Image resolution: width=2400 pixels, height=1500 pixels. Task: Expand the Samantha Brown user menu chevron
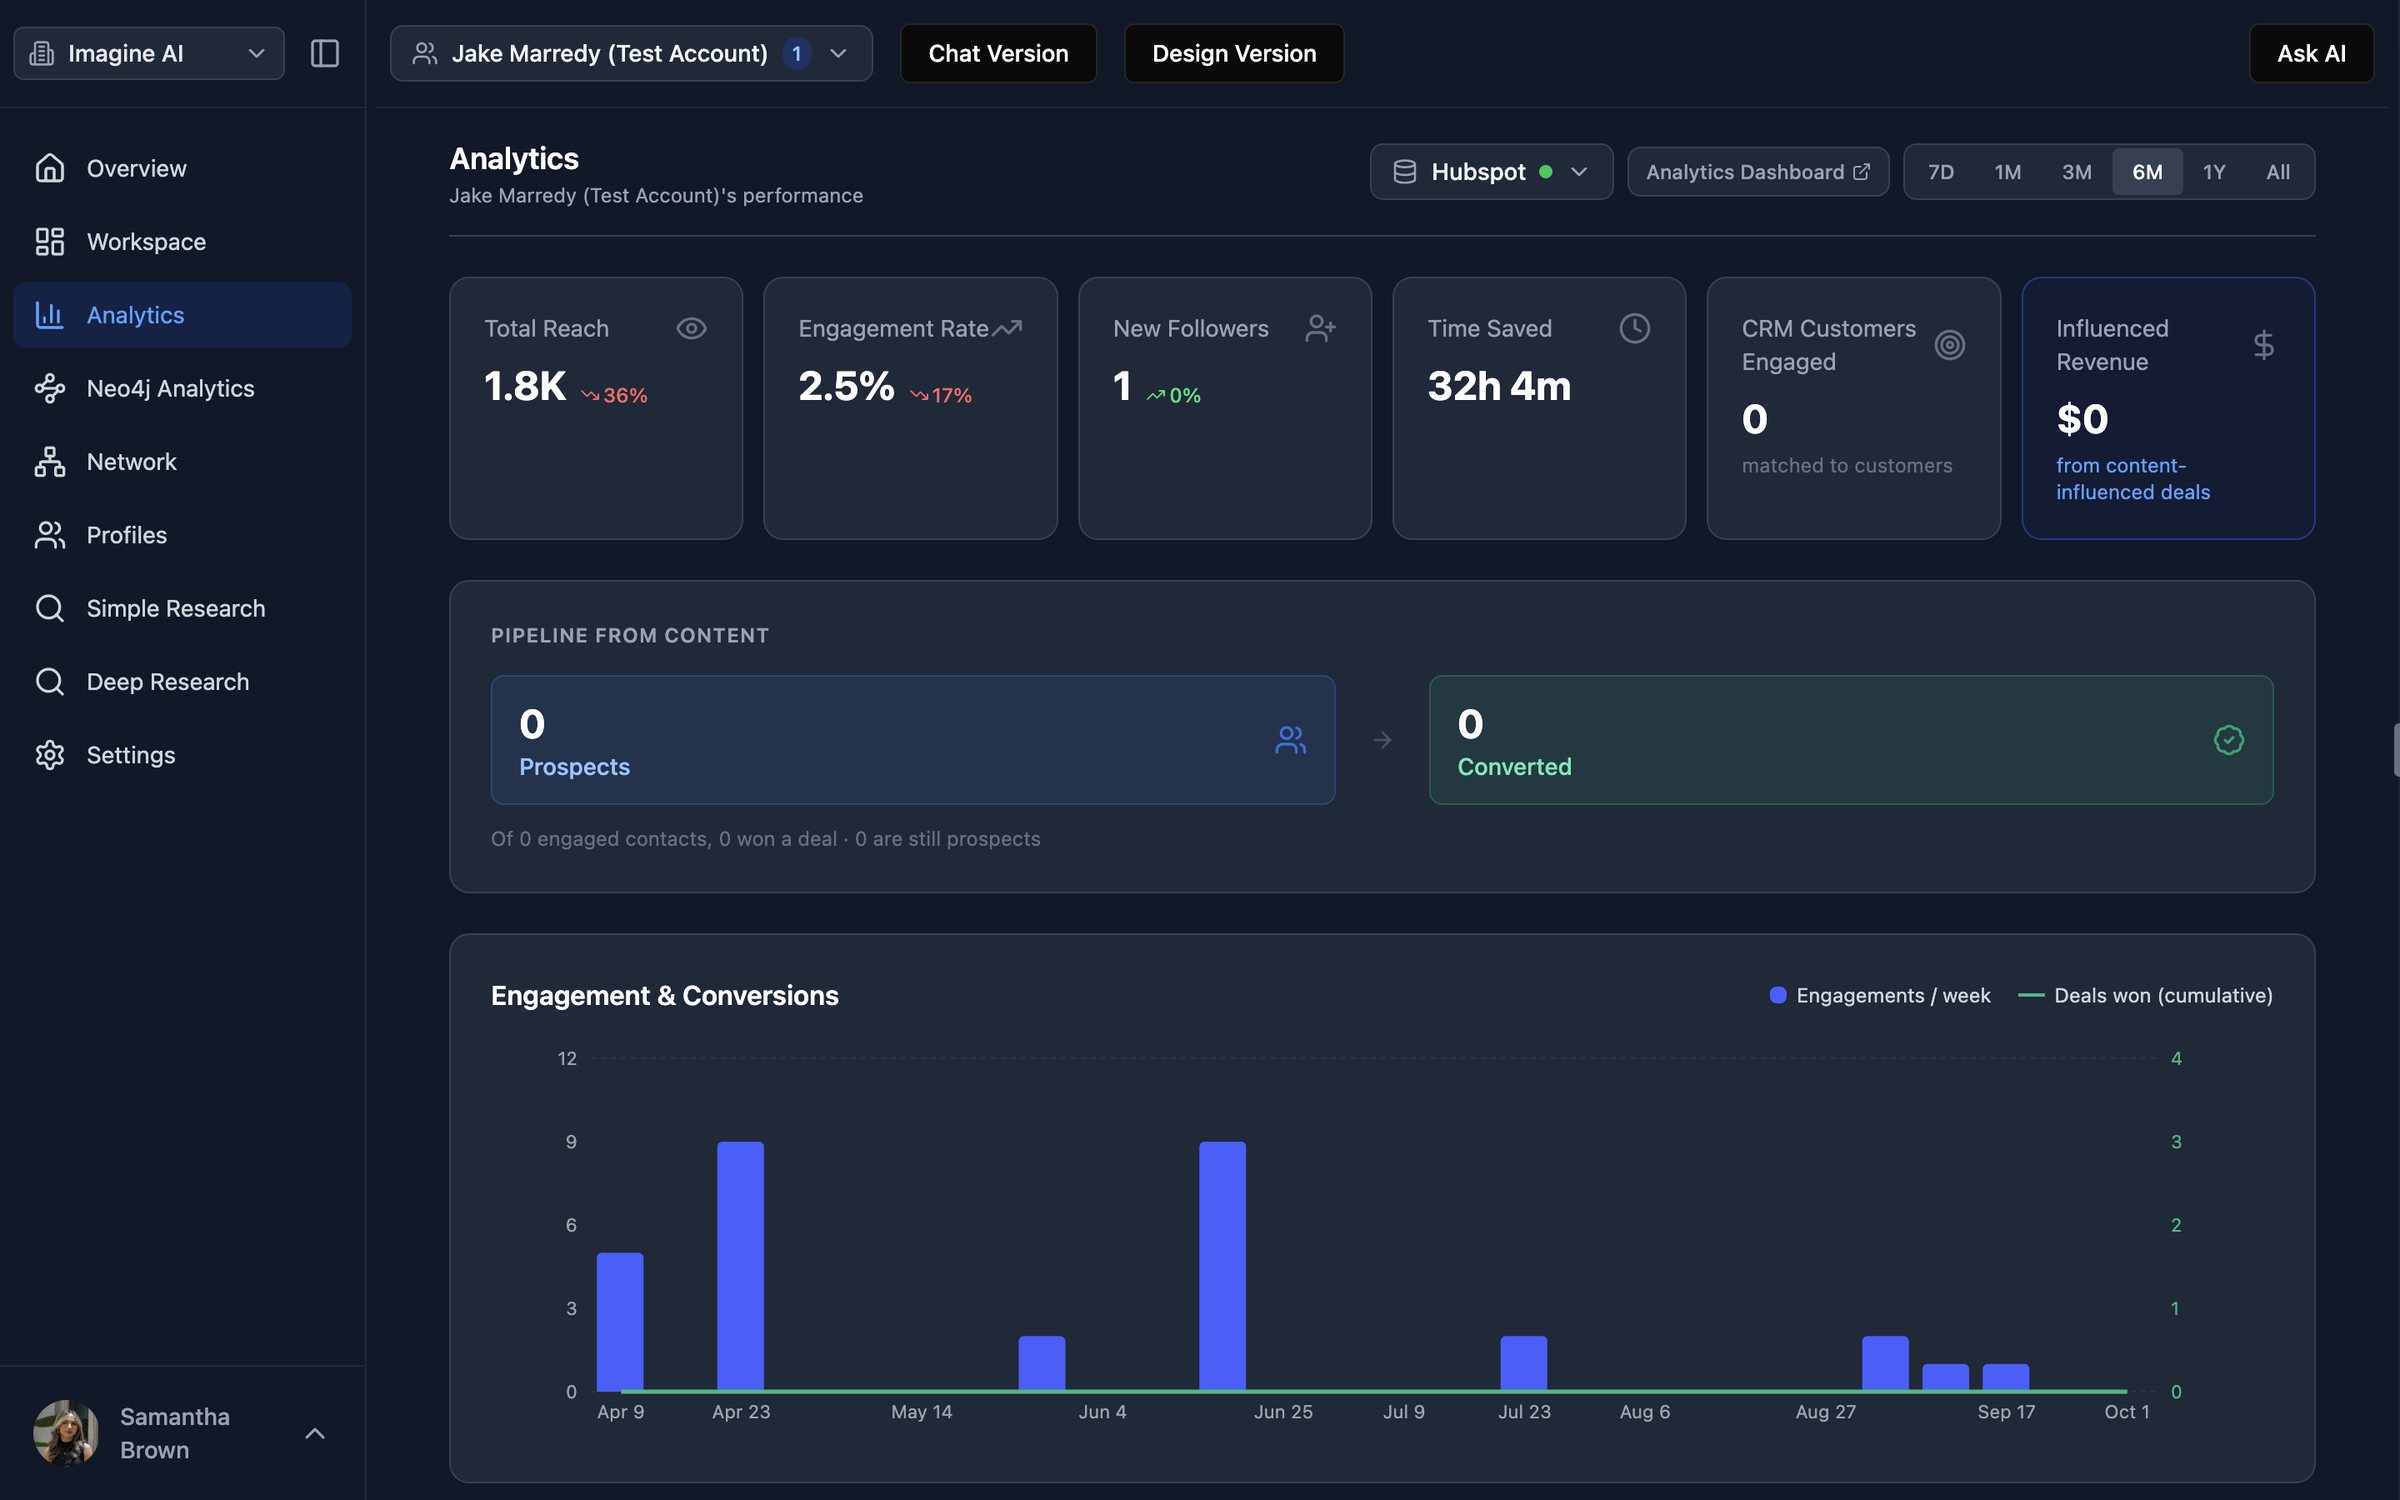(315, 1433)
